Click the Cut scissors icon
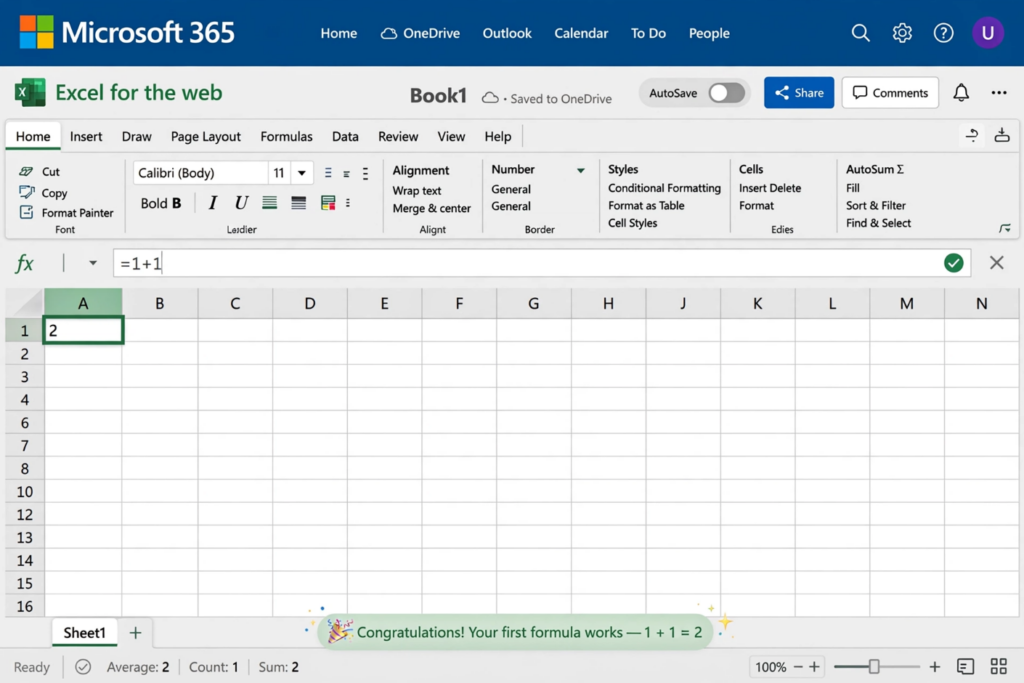Screen dimensions: 1024x683 [x=26, y=171]
